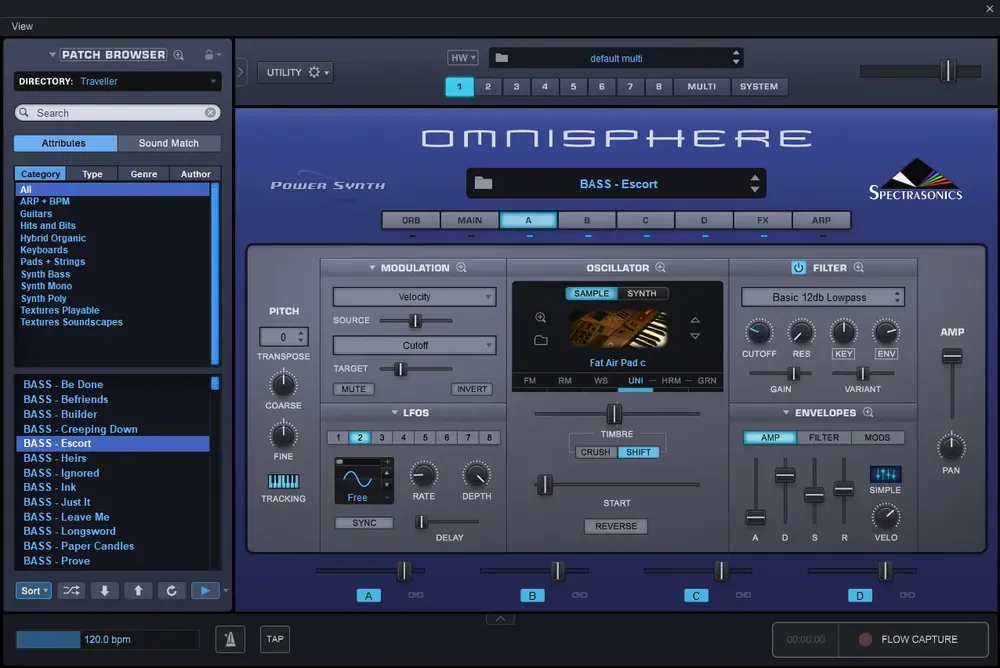
Task: Click the Patch Browser lock icon
Action: (x=209, y=55)
